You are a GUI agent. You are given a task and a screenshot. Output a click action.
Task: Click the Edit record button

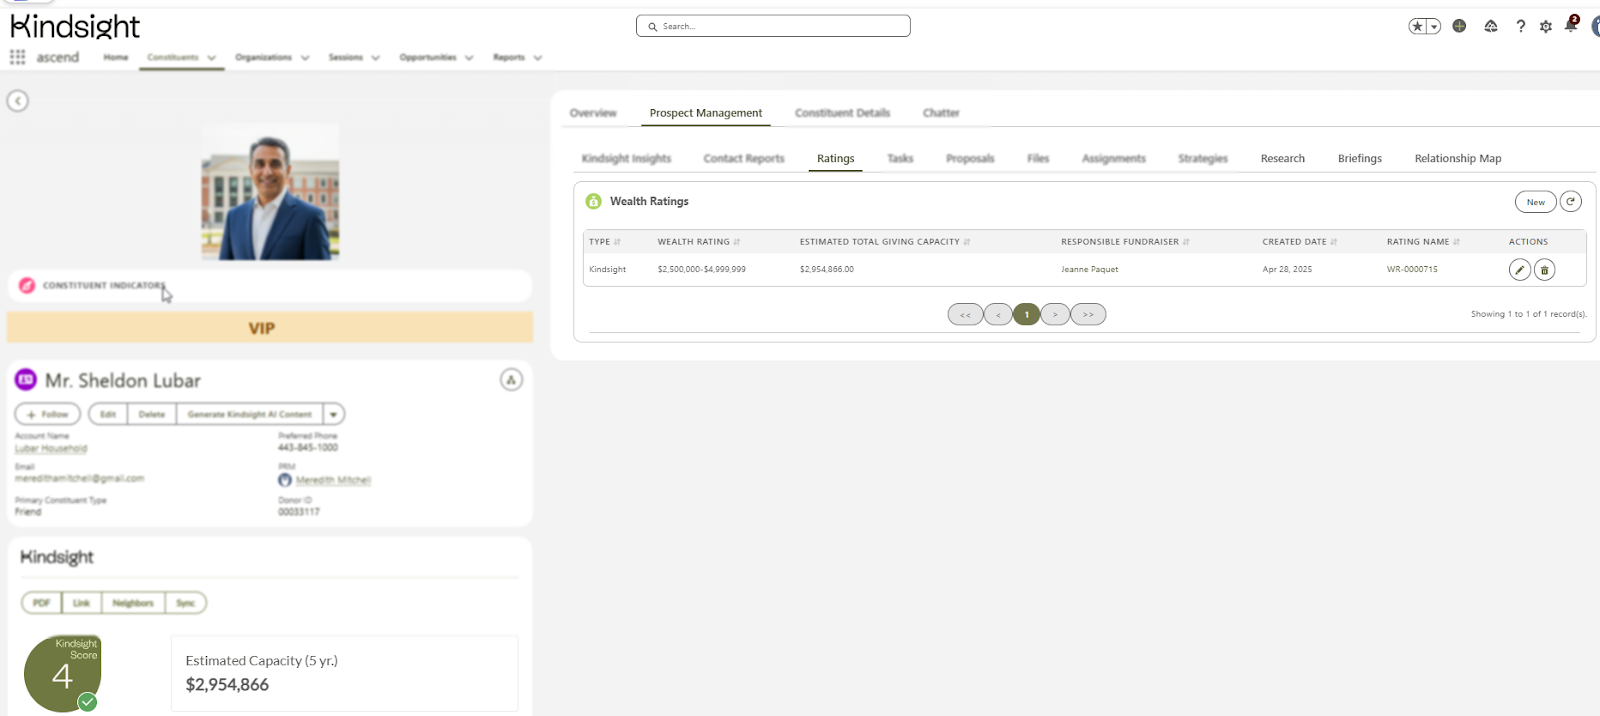[108, 414]
